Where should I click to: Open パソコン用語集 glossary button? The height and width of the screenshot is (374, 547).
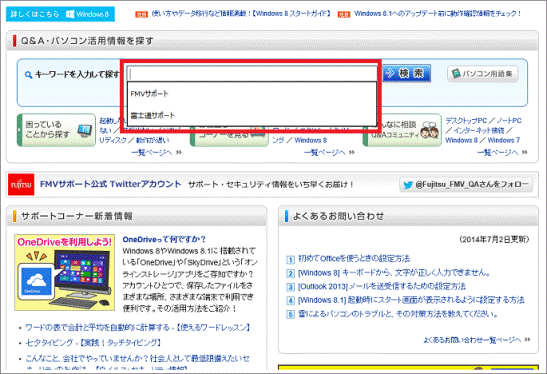click(x=482, y=74)
